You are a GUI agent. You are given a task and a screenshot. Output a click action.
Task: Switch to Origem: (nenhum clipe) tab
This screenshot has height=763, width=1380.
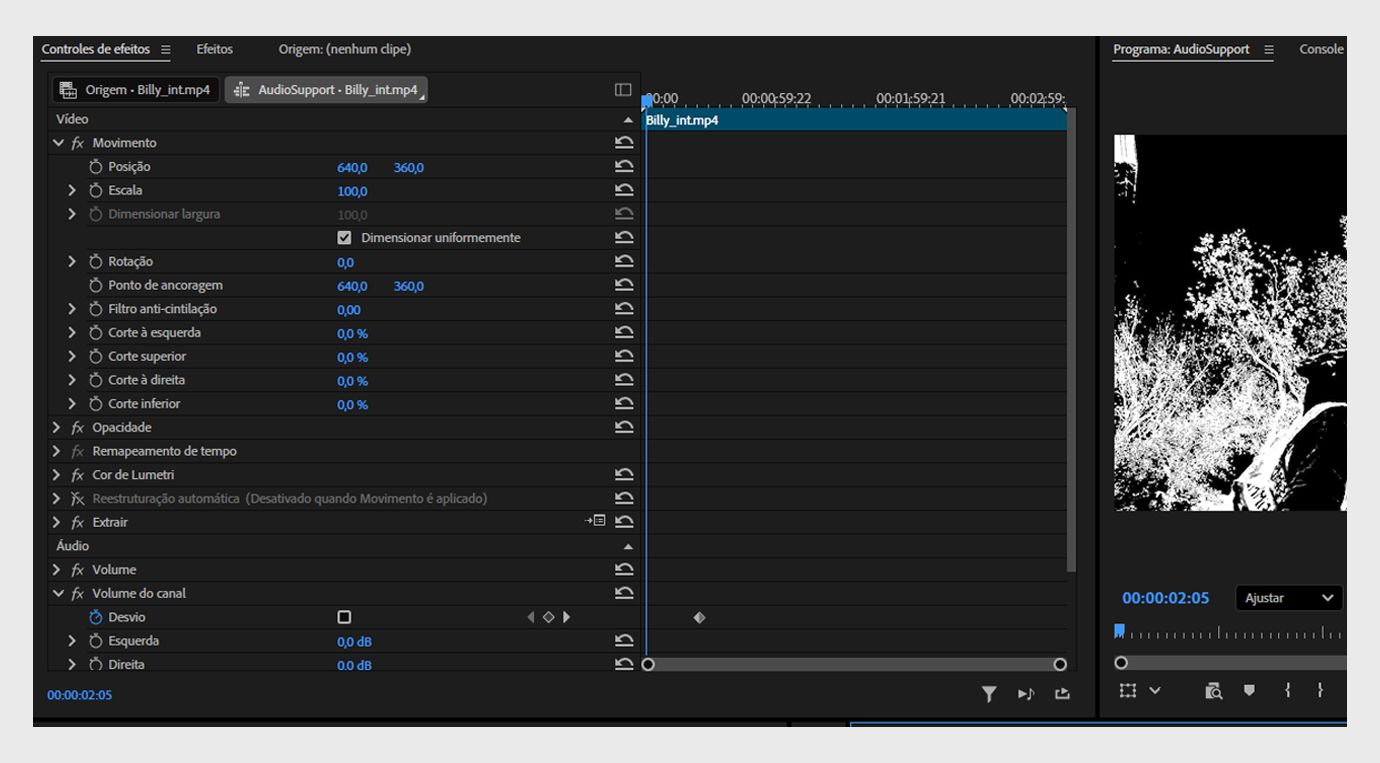(345, 49)
